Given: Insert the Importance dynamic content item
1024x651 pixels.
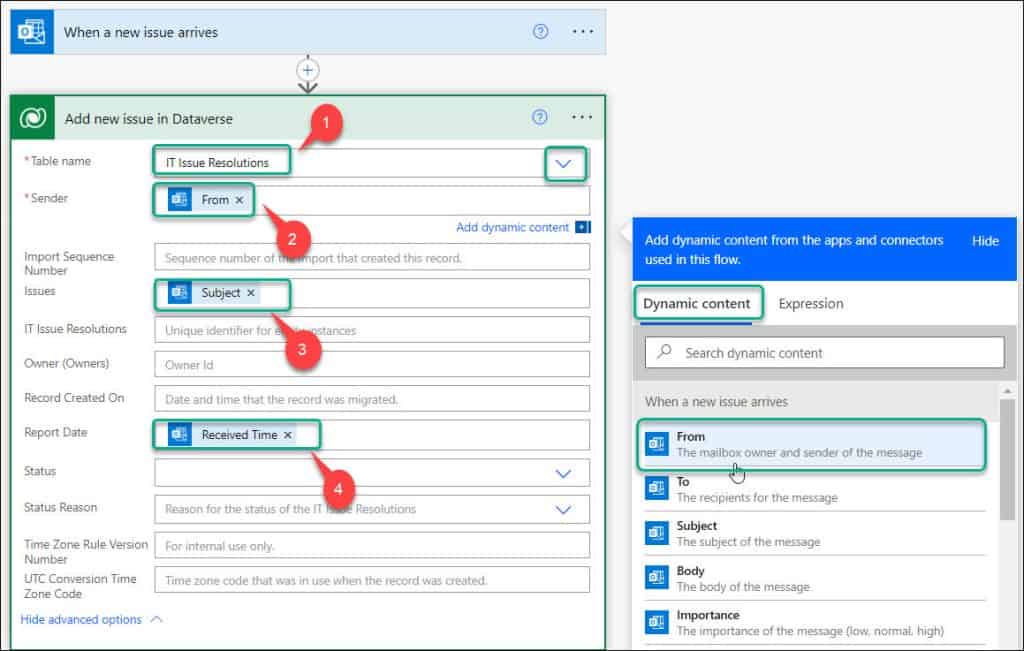Looking at the screenshot, I should [x=814, y=622].
